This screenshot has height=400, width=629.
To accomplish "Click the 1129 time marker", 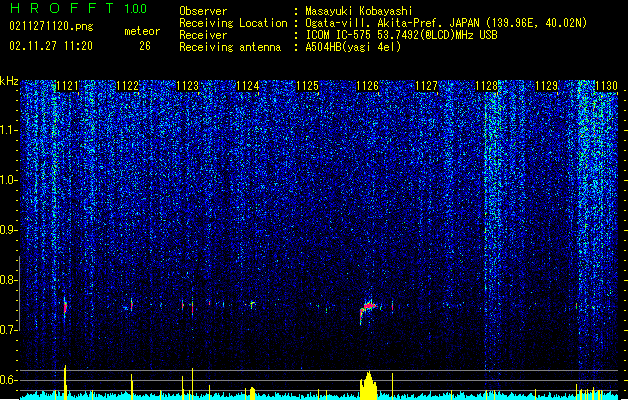I will tap(546, 86).
